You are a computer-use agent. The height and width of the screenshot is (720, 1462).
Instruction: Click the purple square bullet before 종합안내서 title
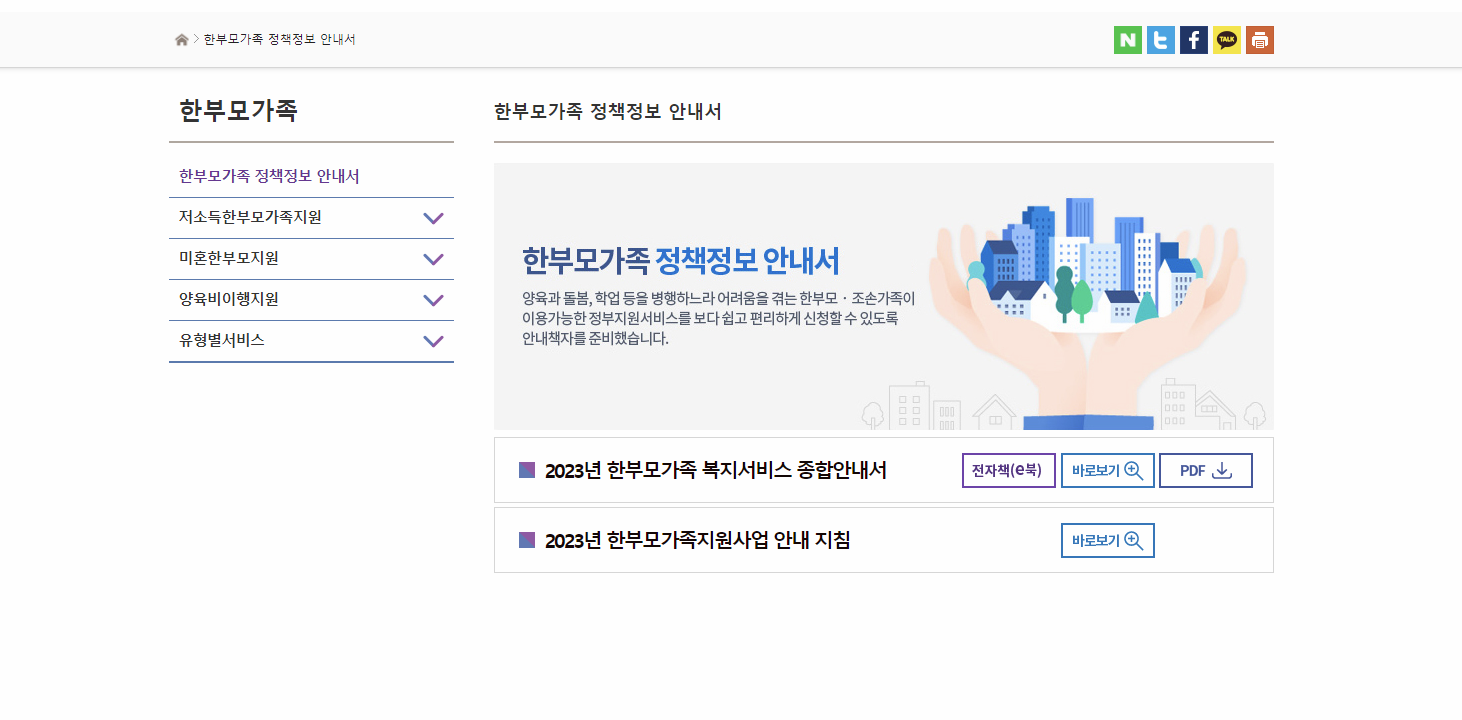[x=526, y=470]
